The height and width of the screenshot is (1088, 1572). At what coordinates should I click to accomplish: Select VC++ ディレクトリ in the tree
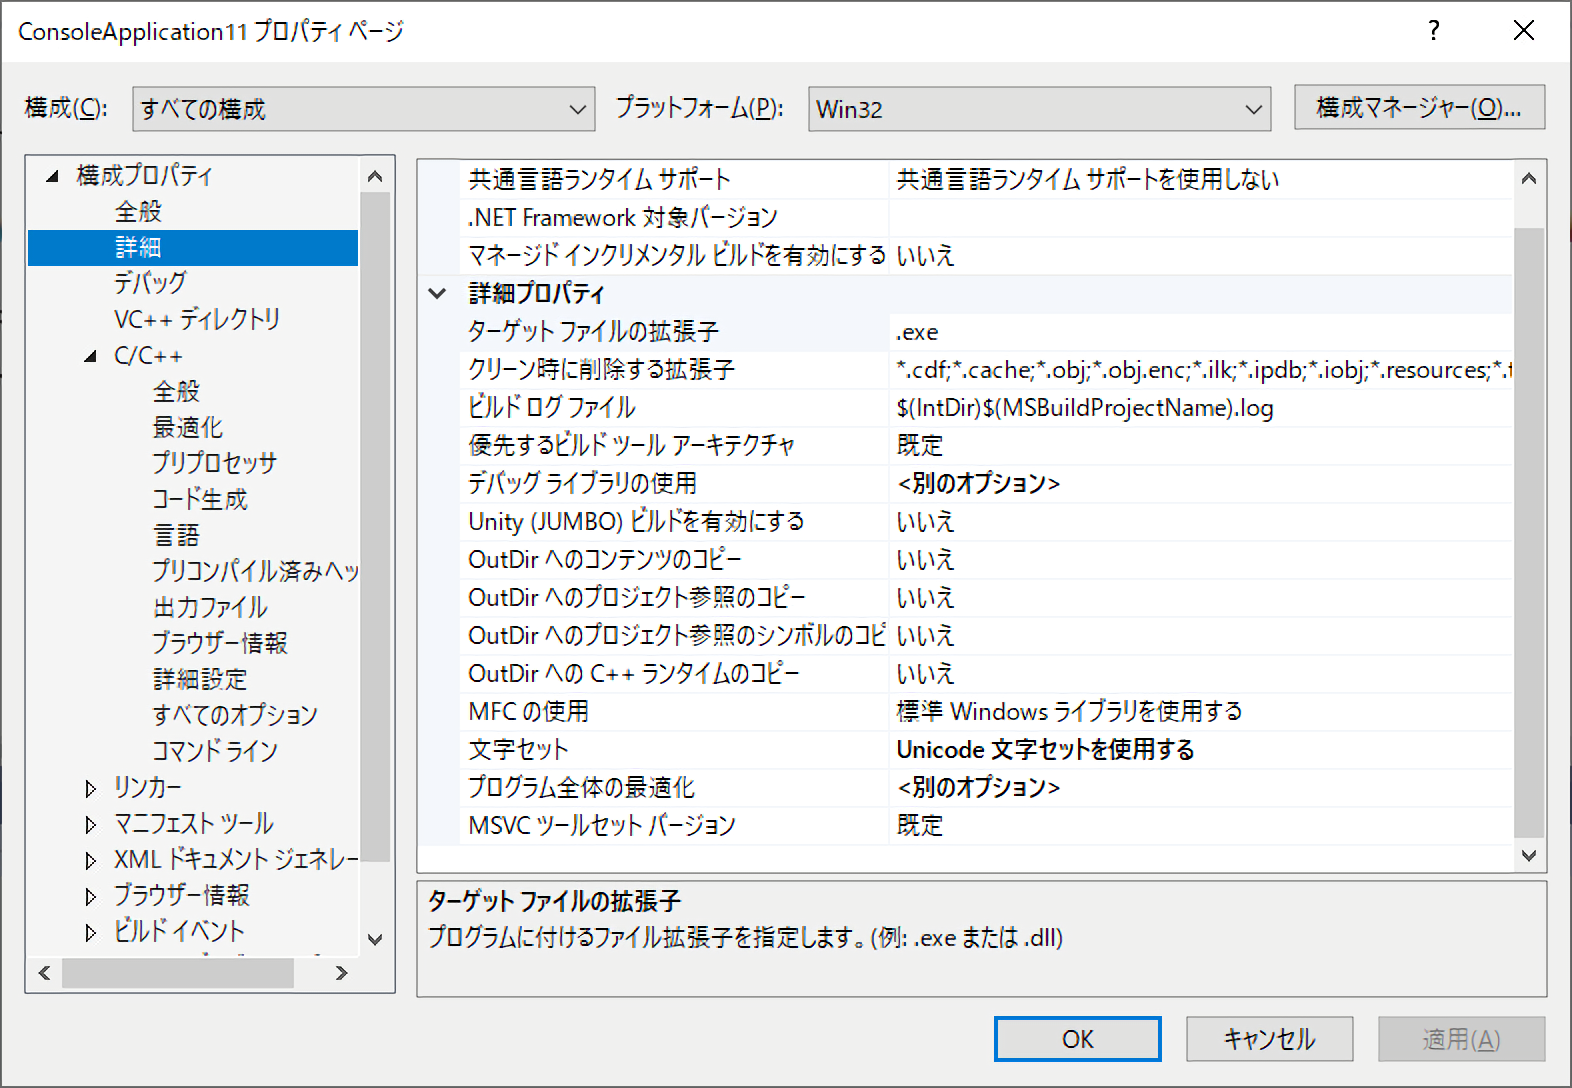click(197, 319)
